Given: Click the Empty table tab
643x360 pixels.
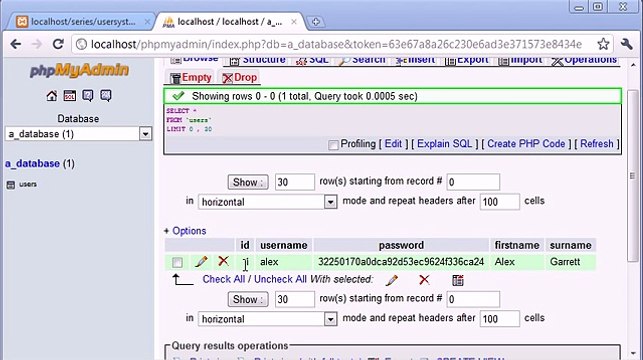Looking at the screenshot, I should pos(191,77).
